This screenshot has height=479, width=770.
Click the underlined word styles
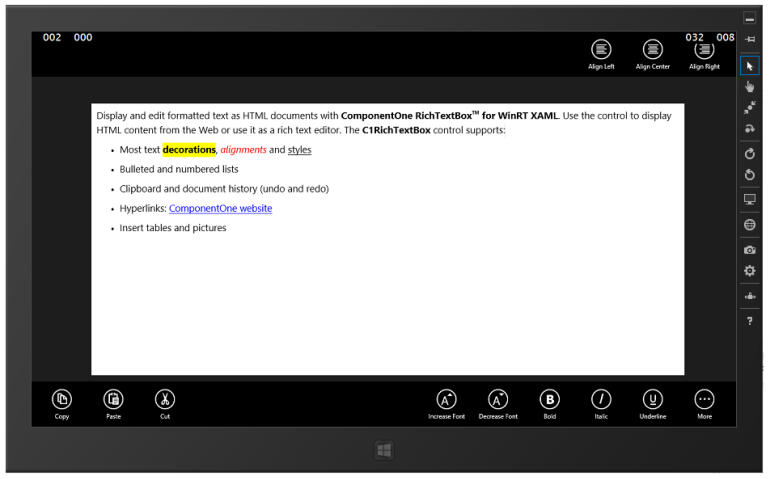(x=300, y=149)
